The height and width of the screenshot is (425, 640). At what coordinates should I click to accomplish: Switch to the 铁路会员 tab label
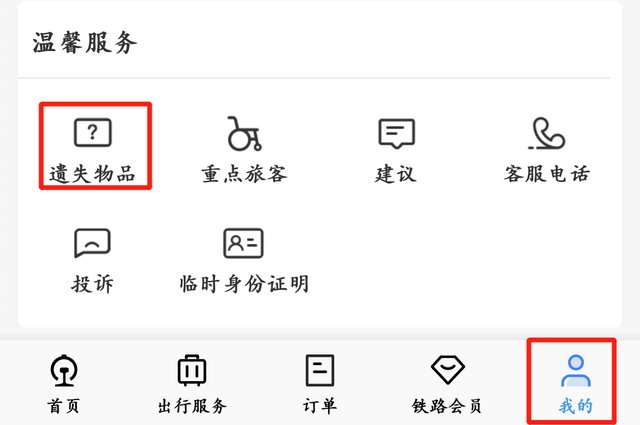[x=447, y=406]
